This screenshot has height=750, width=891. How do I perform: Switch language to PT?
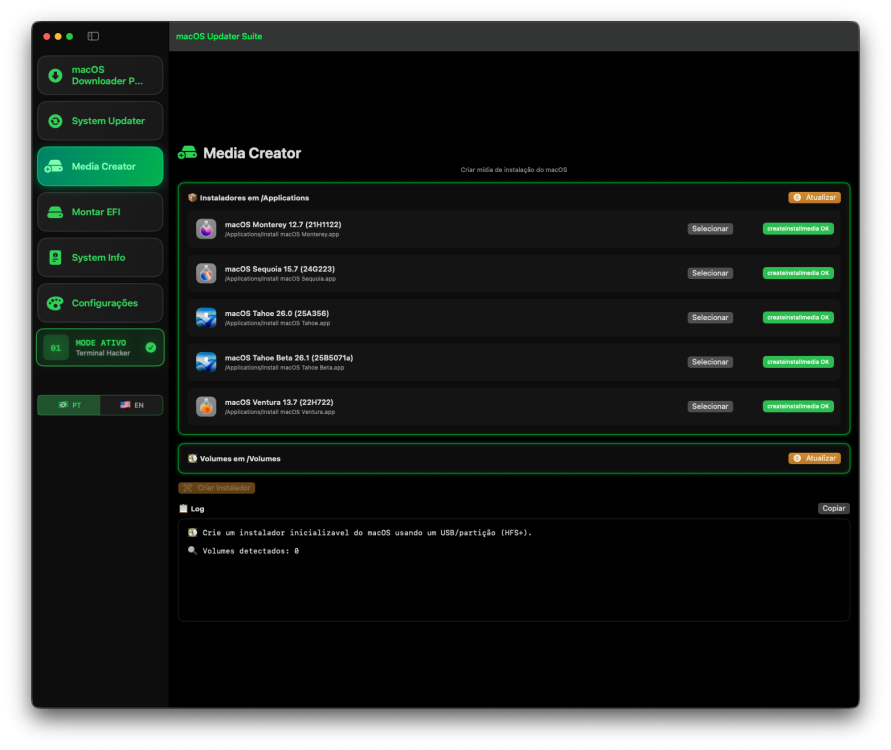coord(69,405)
